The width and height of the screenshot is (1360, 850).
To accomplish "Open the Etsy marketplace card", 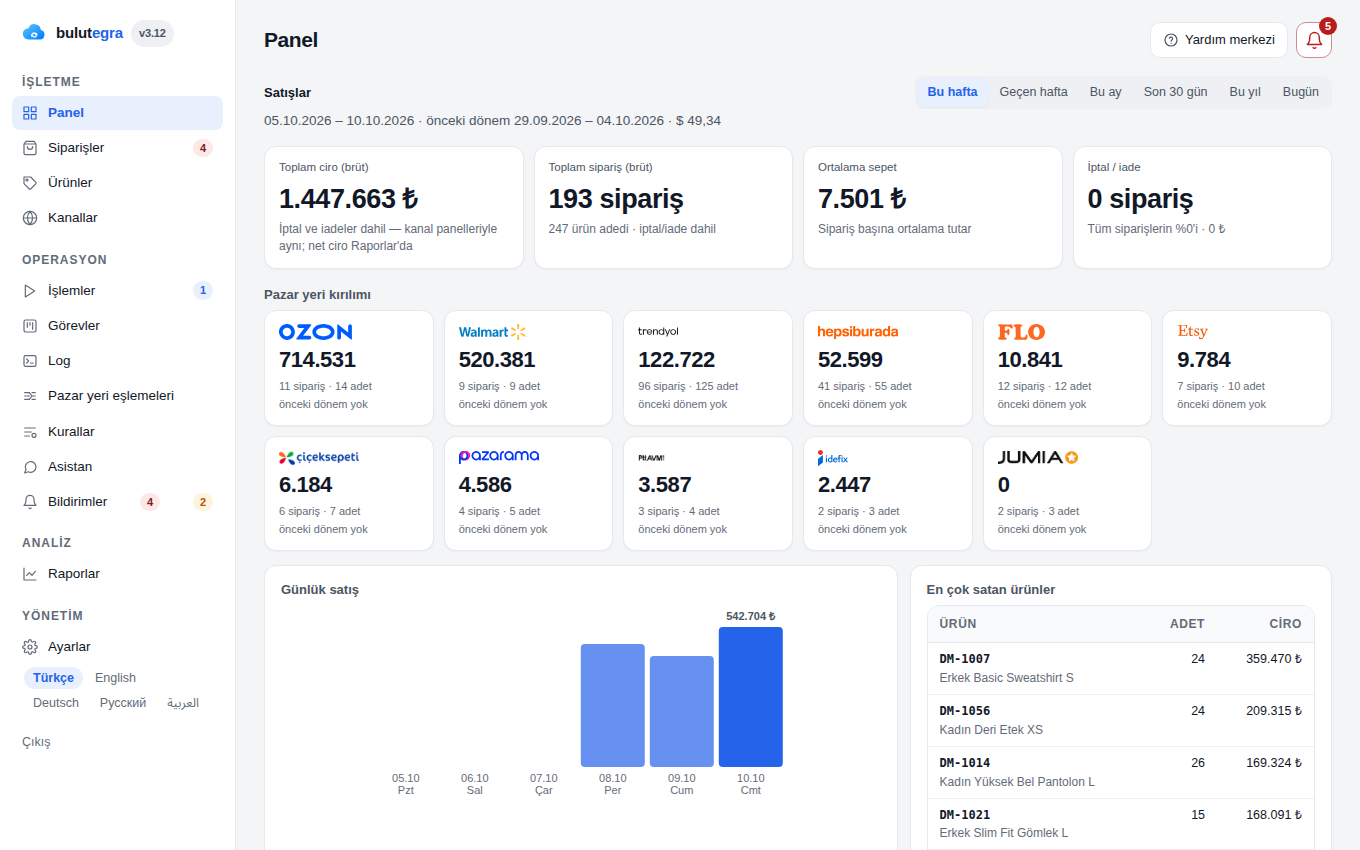I will tap(1247, 368).
